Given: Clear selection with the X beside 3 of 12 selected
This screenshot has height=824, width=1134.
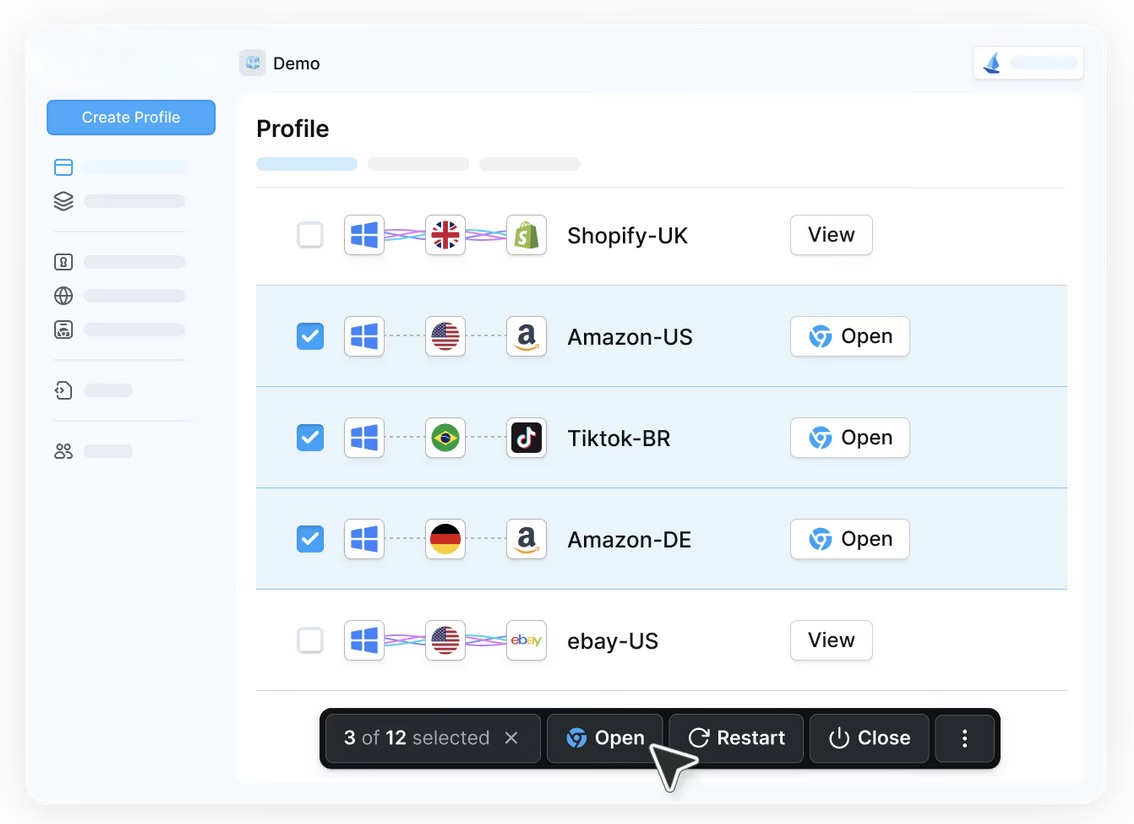Looking at the screenshot, I should pos(511,738).
